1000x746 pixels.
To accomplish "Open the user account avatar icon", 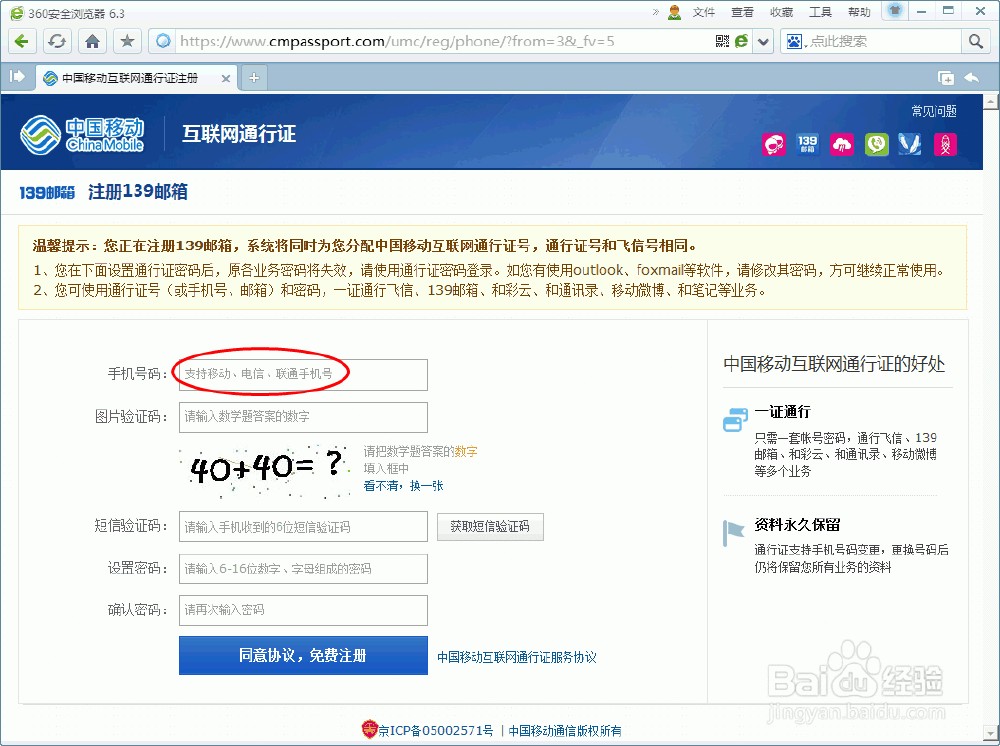I will pyautogui.click(x=674, y=12).
